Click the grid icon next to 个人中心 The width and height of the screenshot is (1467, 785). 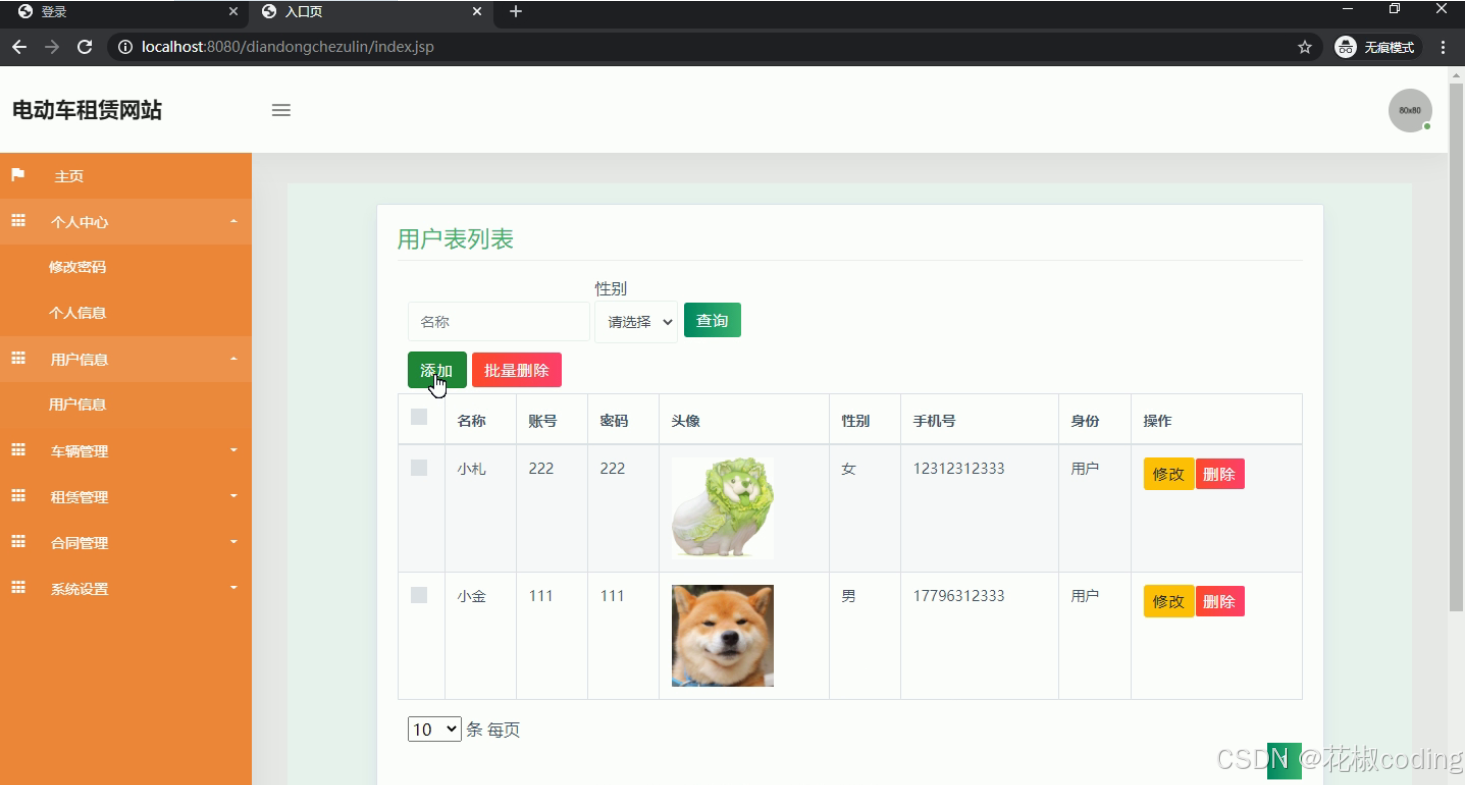tap(17, 221)
